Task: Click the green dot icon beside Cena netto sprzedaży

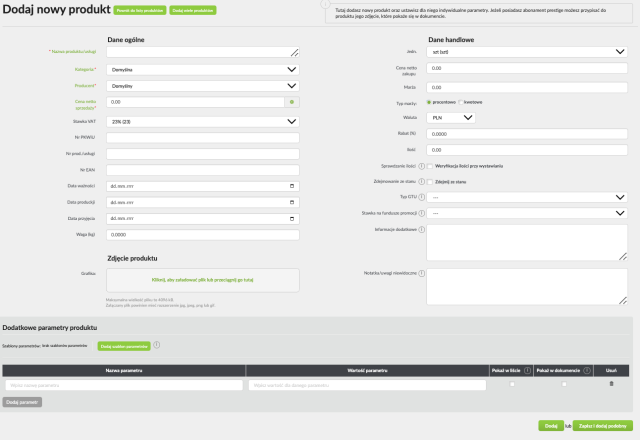Action: (x=291, y=102)
